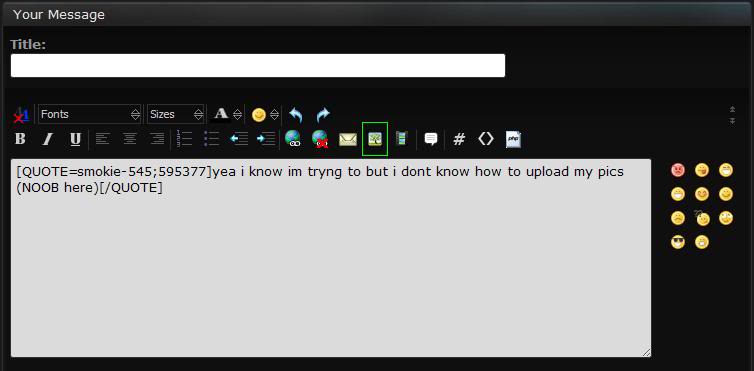
Task: Wrap selection in quote tags via speech bubble
Action: [x=431, y=139]
